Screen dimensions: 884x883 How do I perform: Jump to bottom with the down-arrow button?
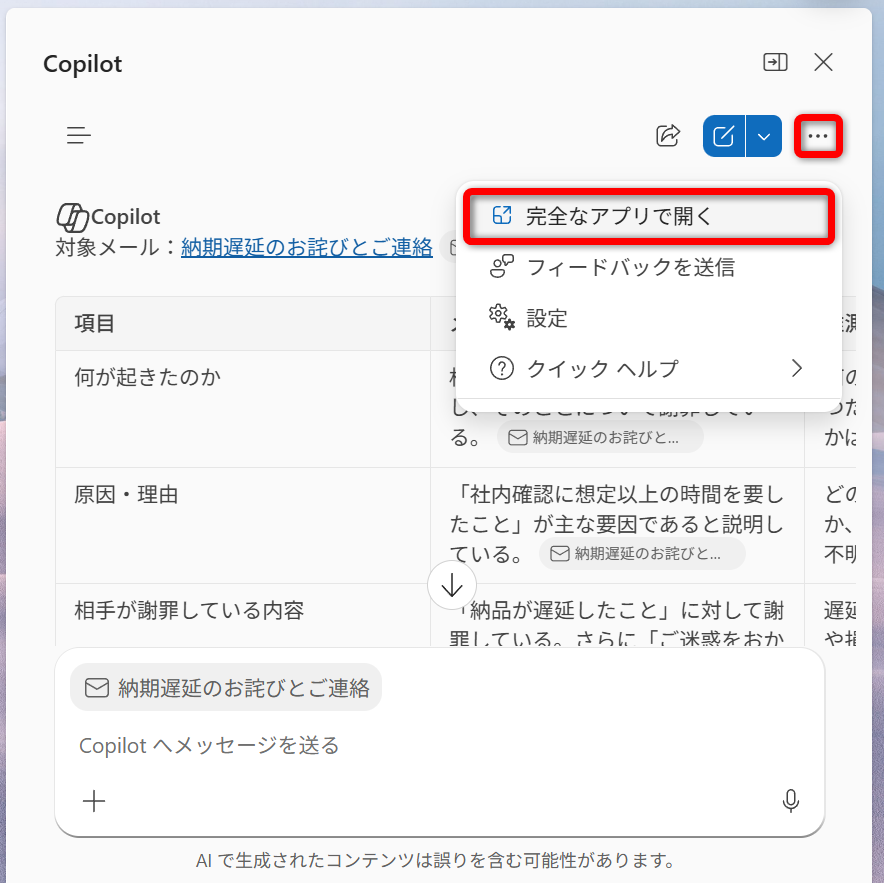click(452, 585)
